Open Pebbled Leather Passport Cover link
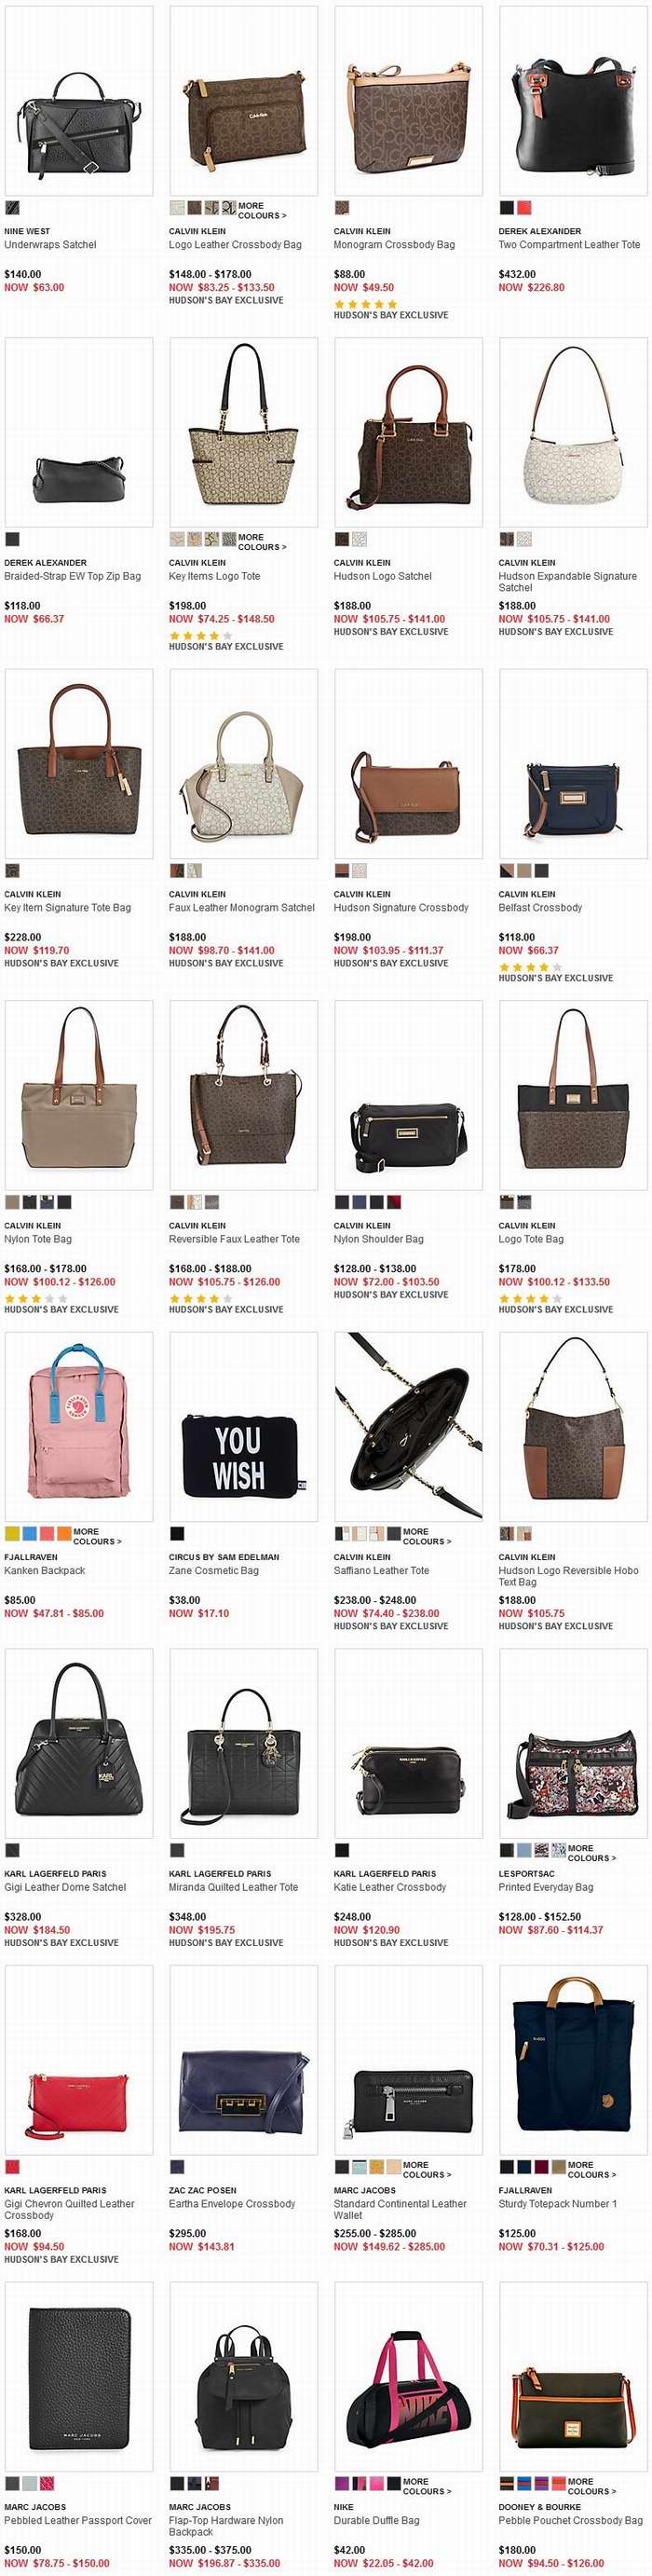 [x=78, y=2521]
